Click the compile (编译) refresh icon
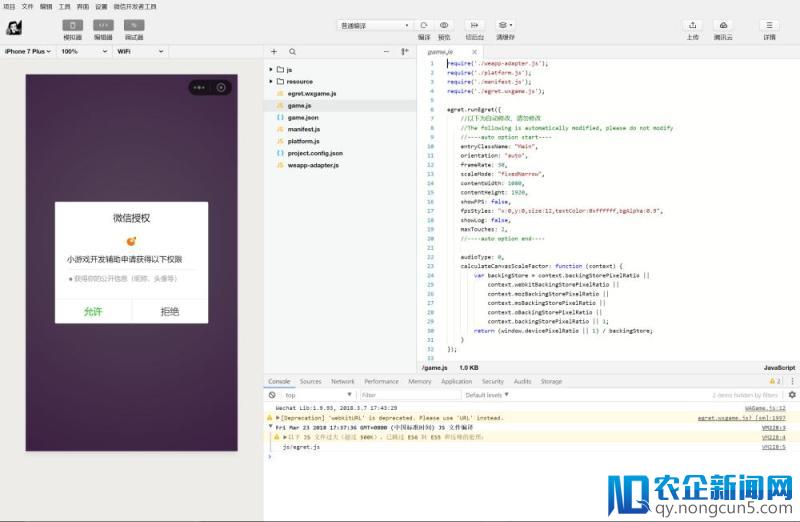 tap(423, 25)
